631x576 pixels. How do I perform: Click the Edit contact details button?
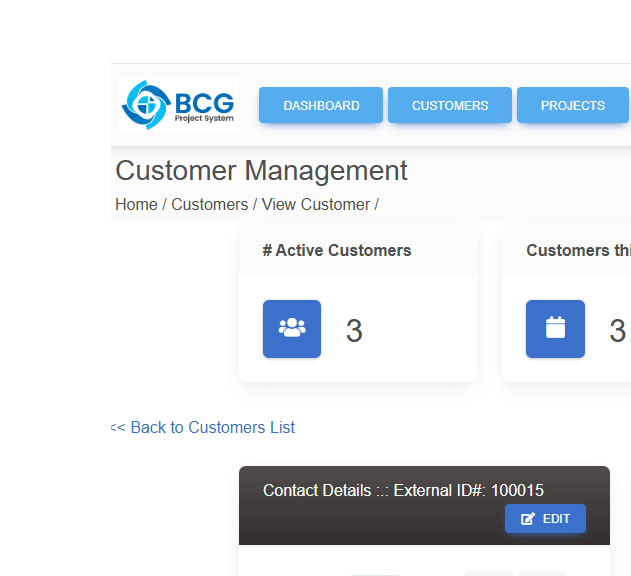(545, 518)
